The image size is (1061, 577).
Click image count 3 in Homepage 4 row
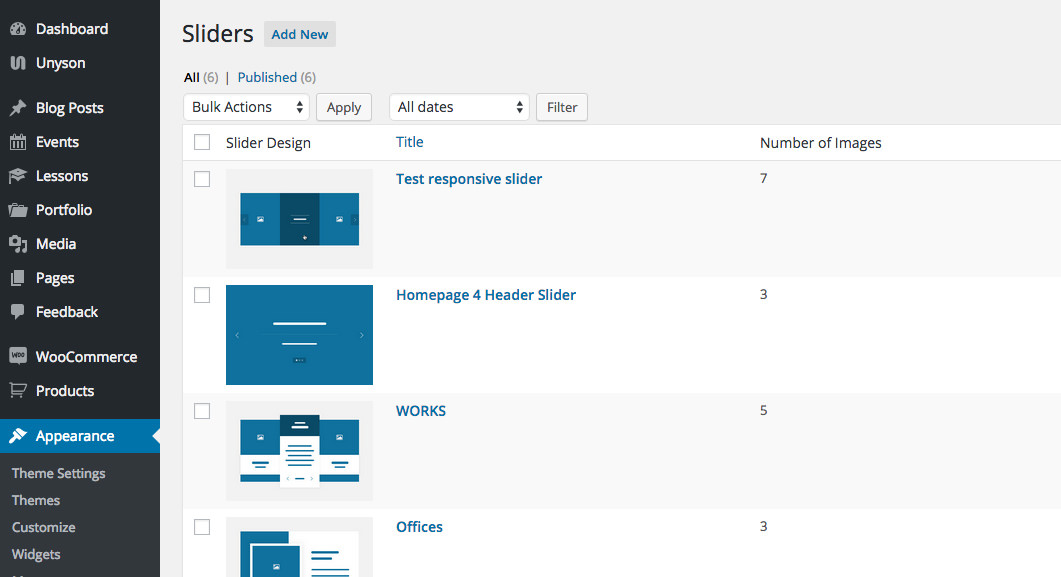[763, 294]
